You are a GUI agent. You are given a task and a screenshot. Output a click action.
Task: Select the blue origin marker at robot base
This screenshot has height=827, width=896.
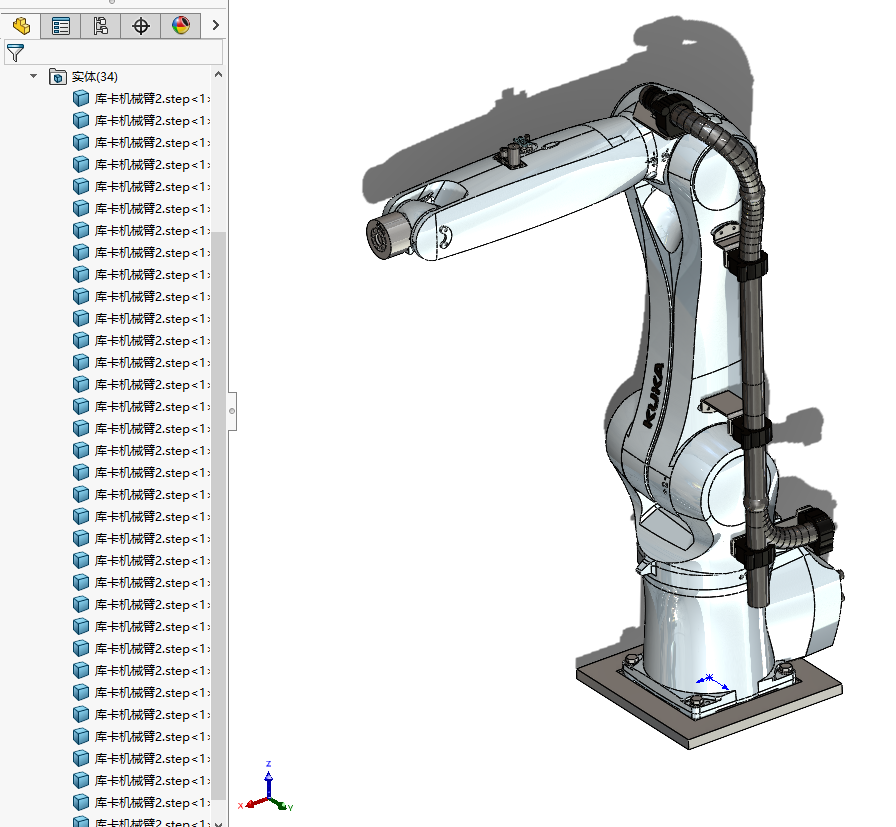tap(709, 680)
